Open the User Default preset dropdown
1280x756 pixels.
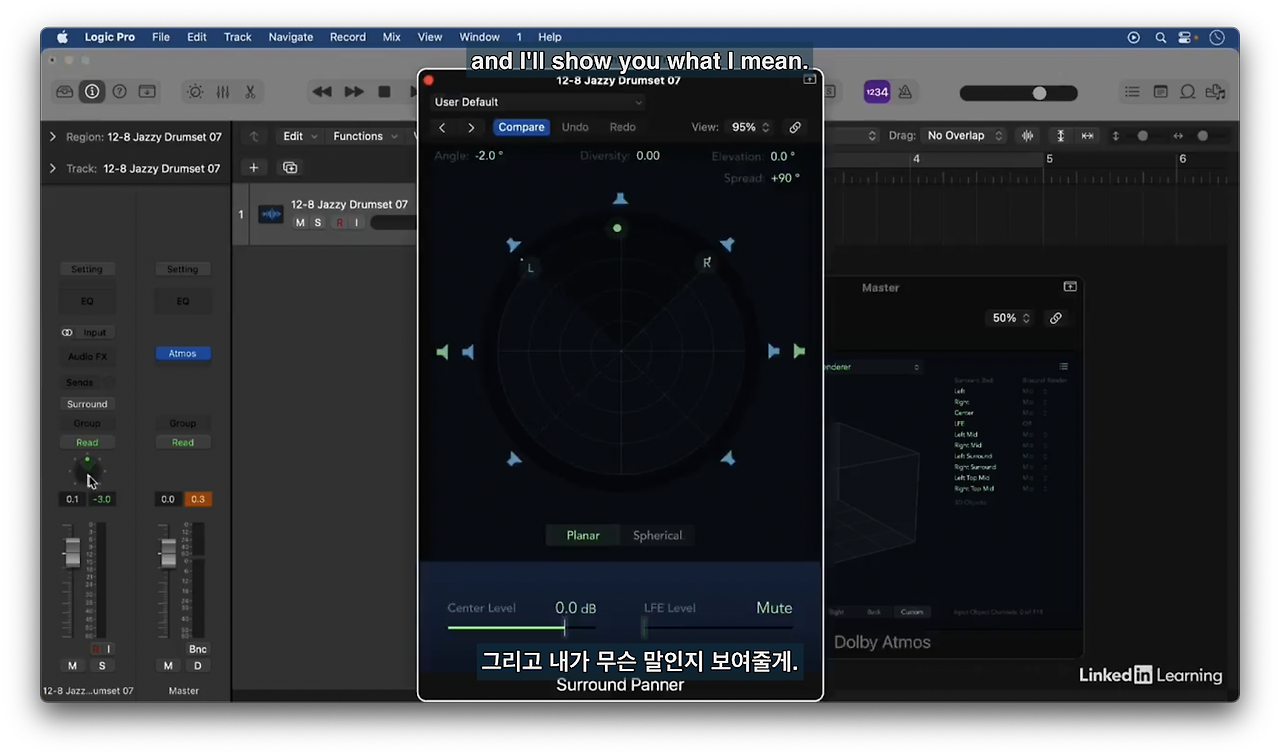point(538,102)
